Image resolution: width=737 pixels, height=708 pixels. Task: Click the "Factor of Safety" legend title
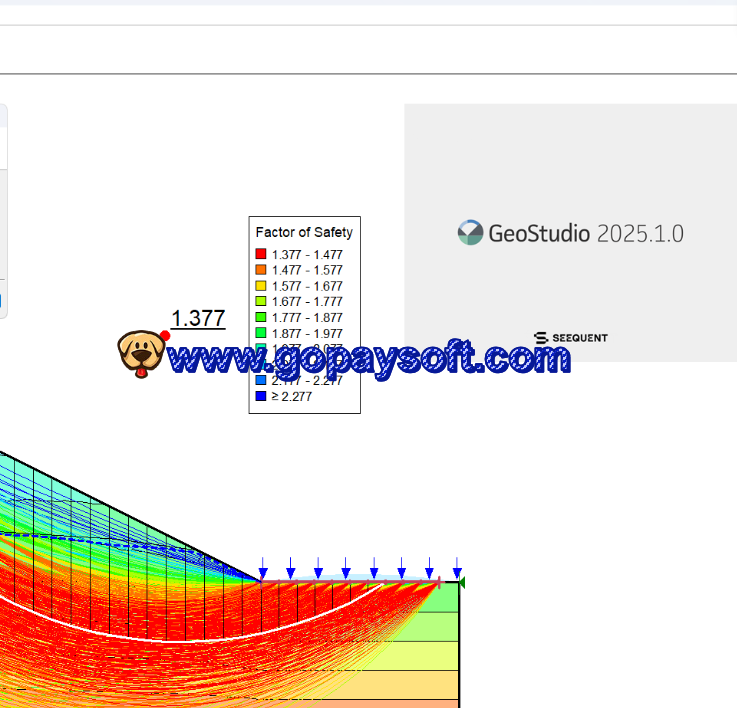(x=304, y=232)
